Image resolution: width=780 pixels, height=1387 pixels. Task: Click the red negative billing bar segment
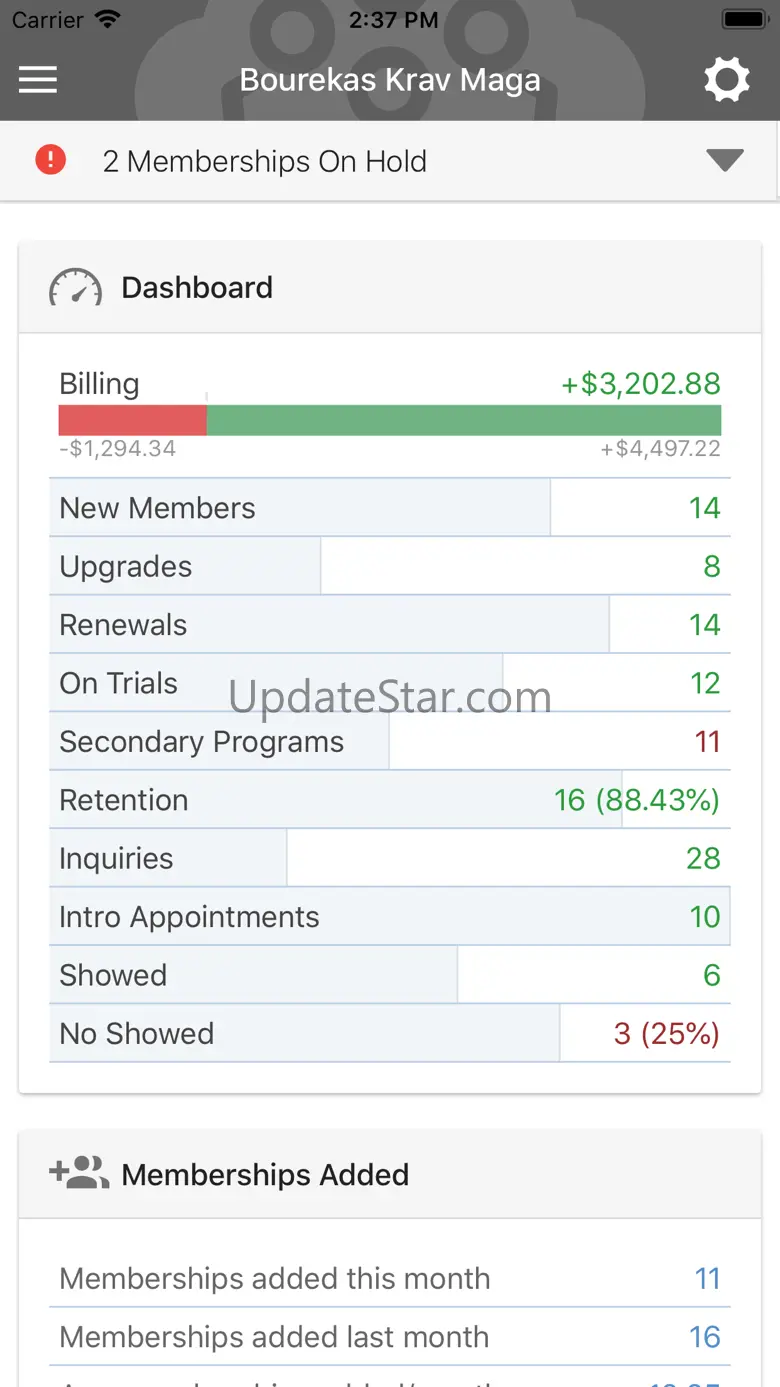[x=132, y=420]
